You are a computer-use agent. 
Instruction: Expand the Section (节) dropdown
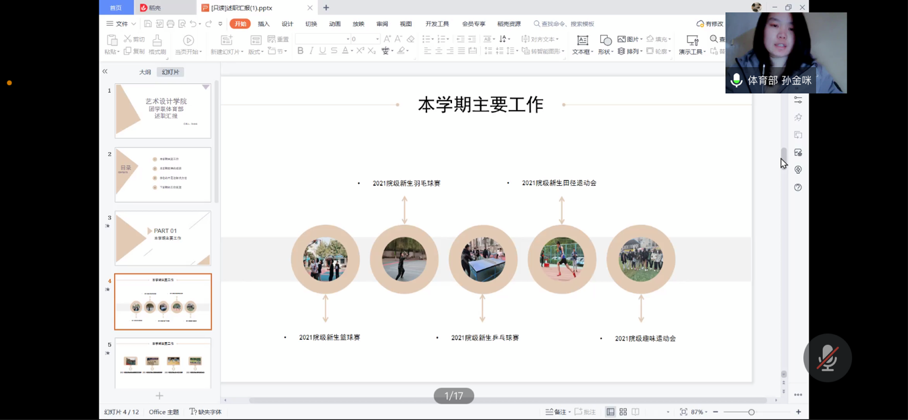click(x=279, y=52)
